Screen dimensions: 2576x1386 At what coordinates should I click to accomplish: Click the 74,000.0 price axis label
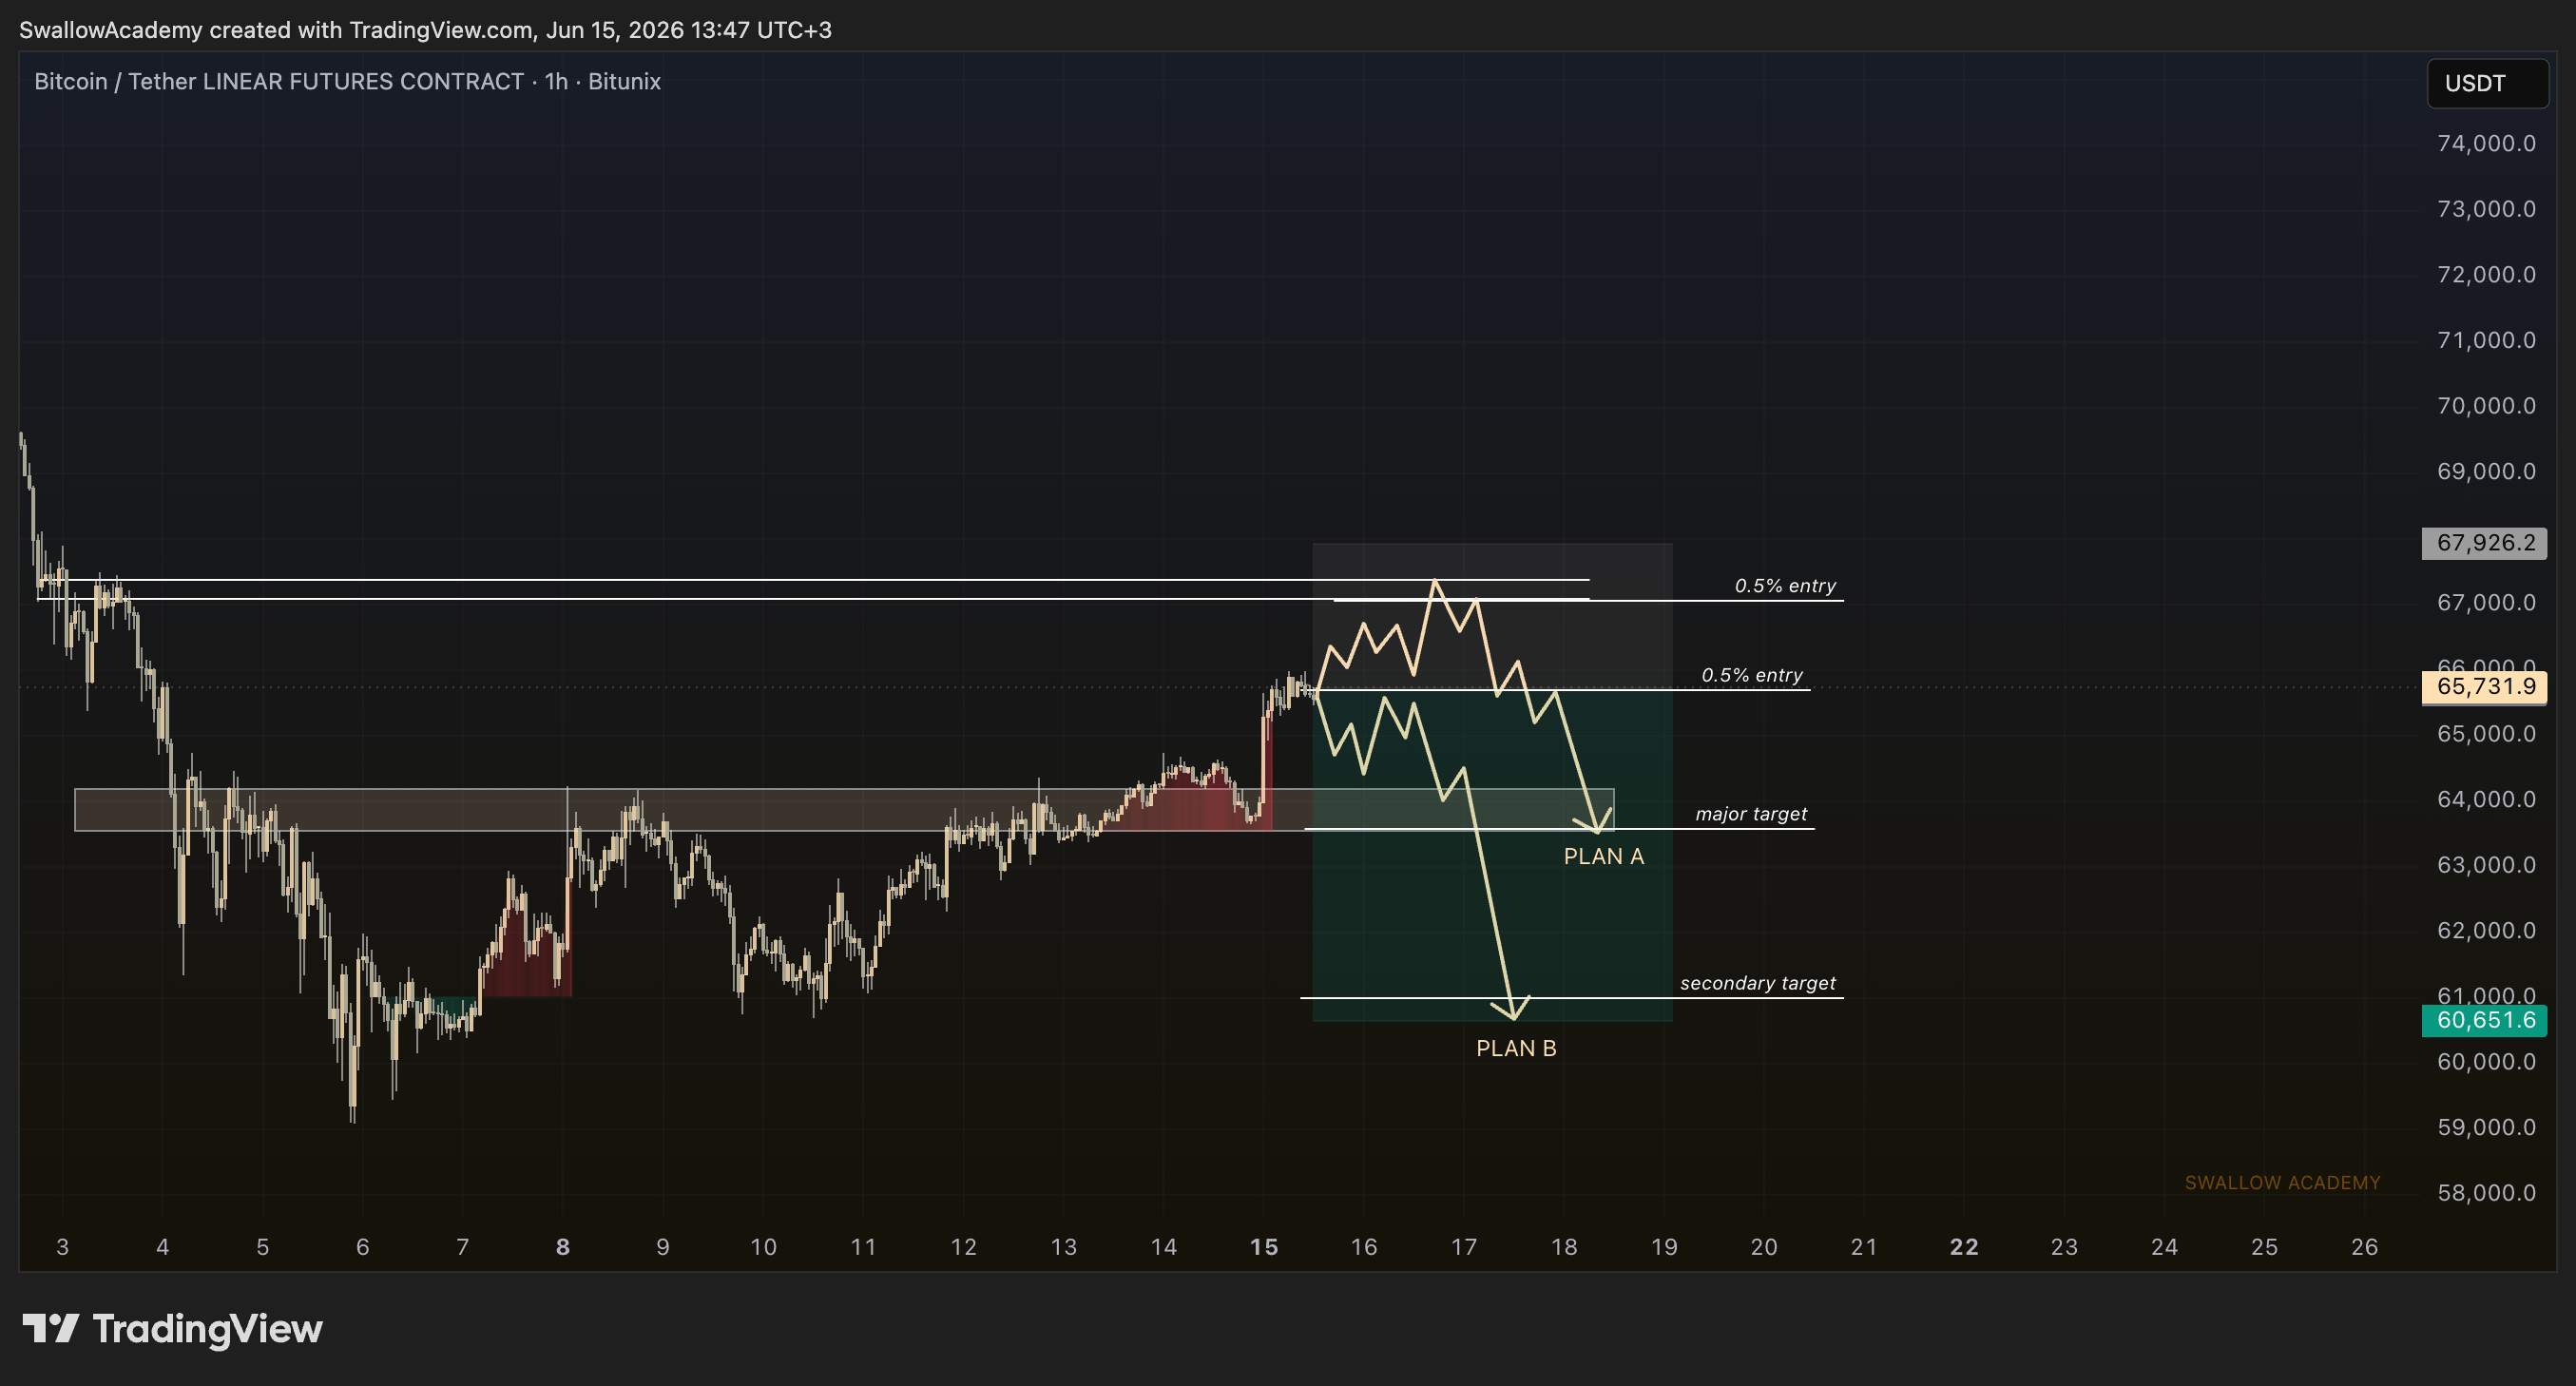click(x=2486, y=143)
